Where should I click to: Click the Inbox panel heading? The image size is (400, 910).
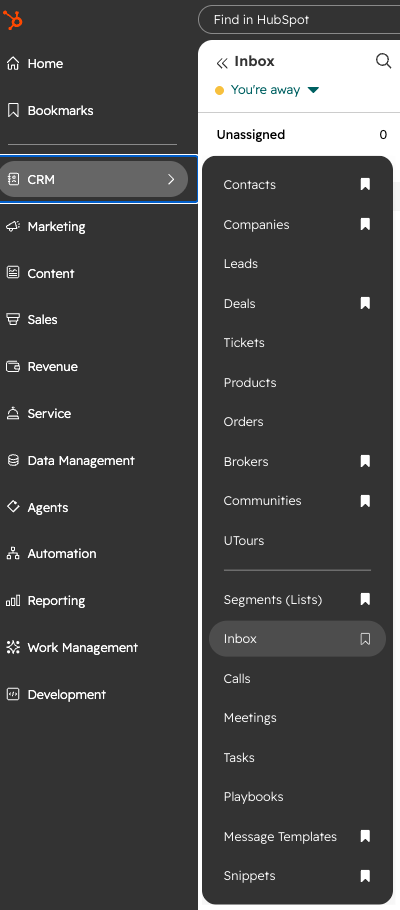click(254, 61)
